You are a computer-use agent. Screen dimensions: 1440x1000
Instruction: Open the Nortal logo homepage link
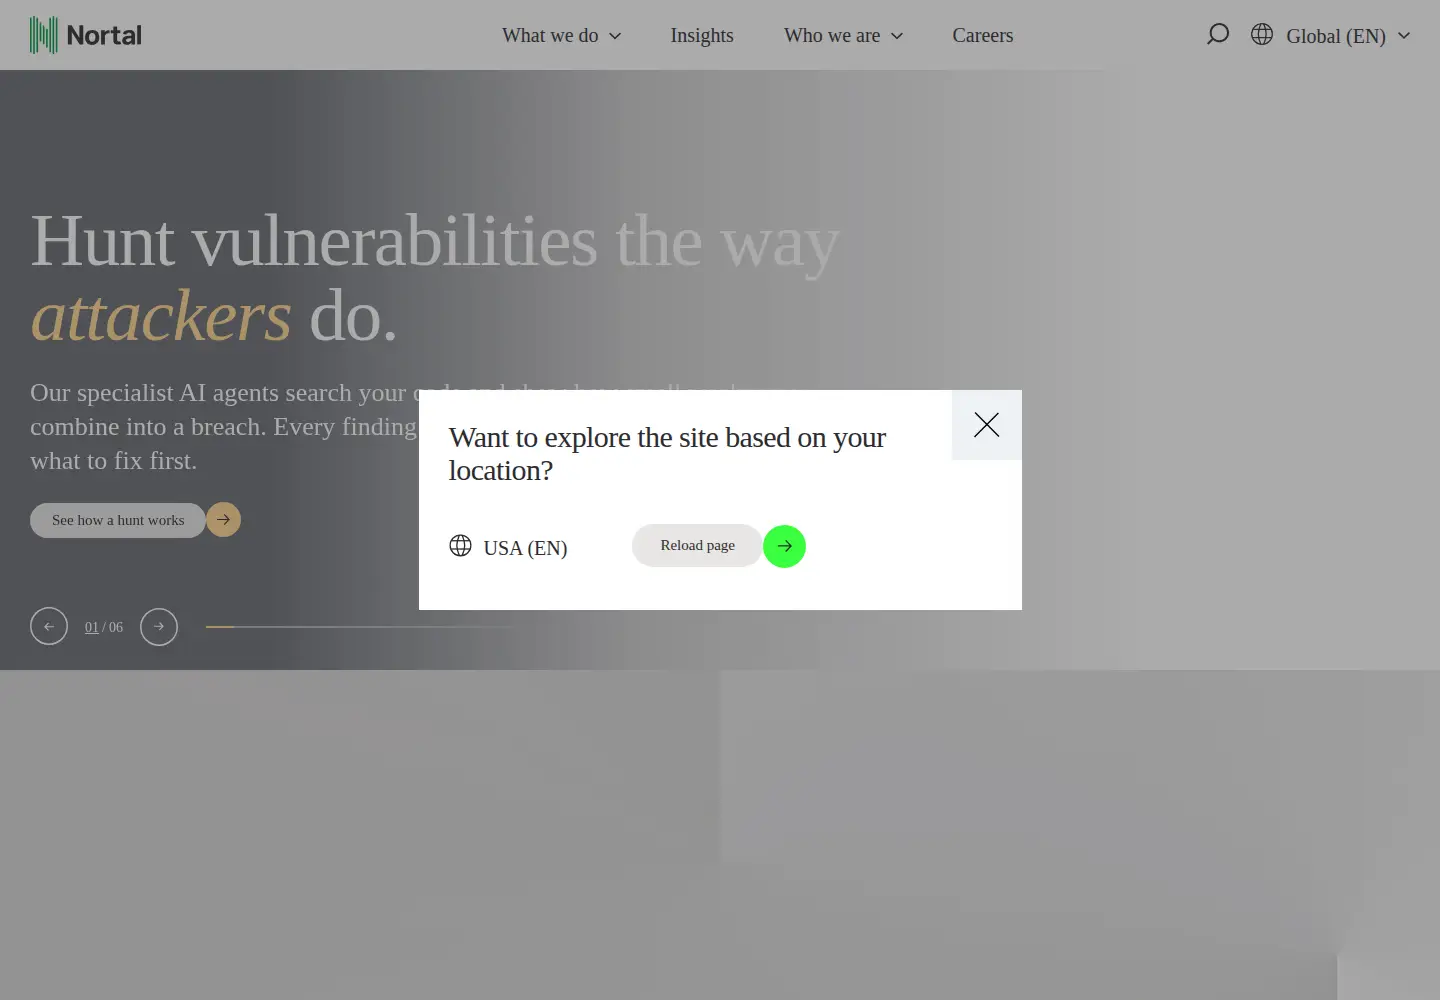[x=86, y=35]
